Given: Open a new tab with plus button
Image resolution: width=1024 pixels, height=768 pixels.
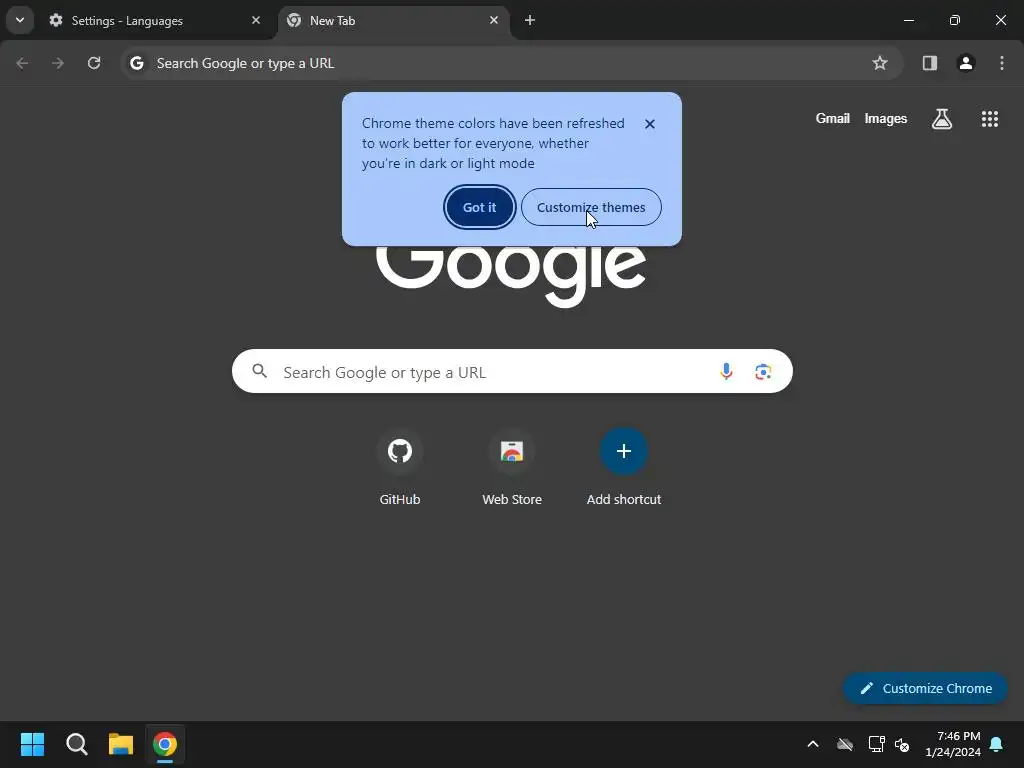Looking at the screenshot, I should (530, 20).
